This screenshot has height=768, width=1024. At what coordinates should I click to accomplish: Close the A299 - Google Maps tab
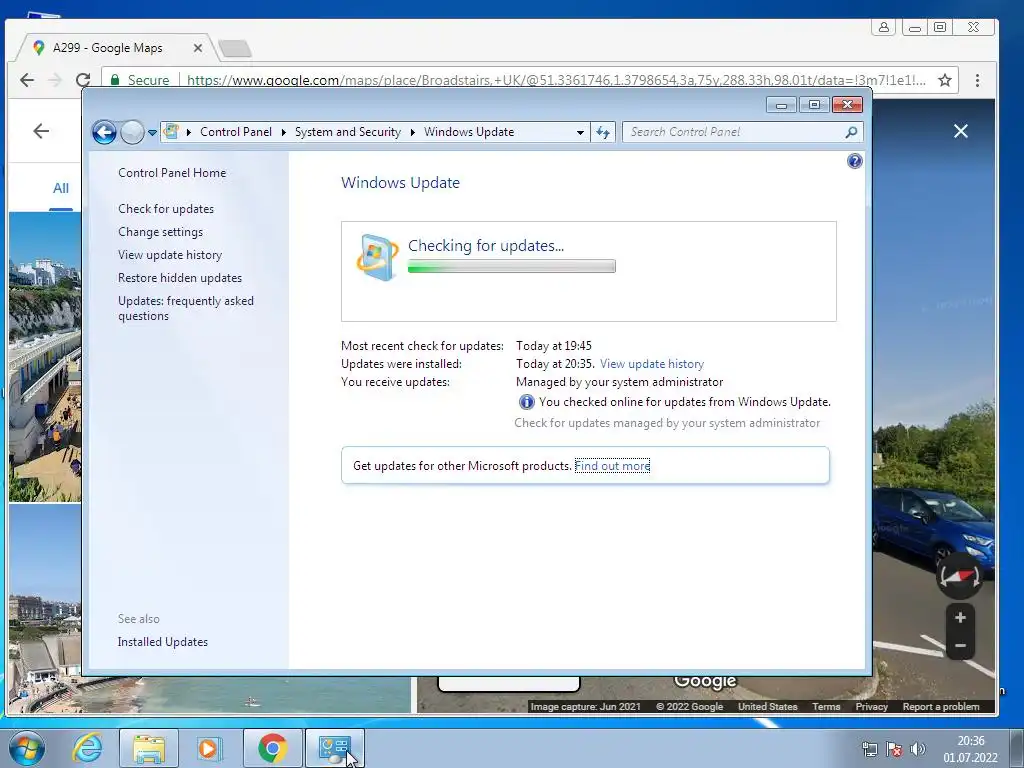pos(198,48)
